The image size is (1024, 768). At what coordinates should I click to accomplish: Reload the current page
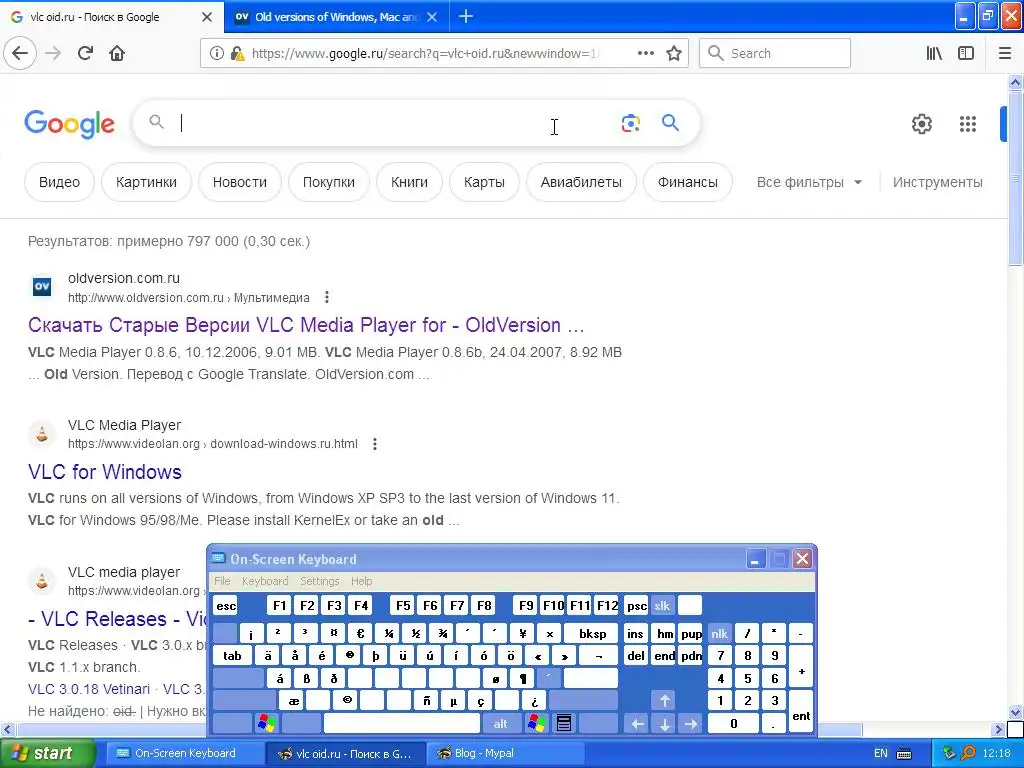pyautogui.click(x=86, y=53)
